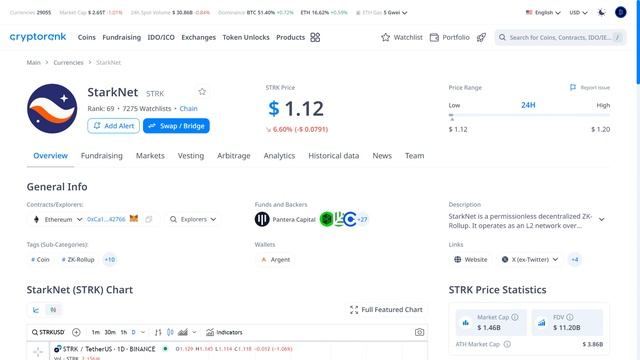Click the StarkNet coin logo
640x360 pixels.
click(x=52, y=109)
